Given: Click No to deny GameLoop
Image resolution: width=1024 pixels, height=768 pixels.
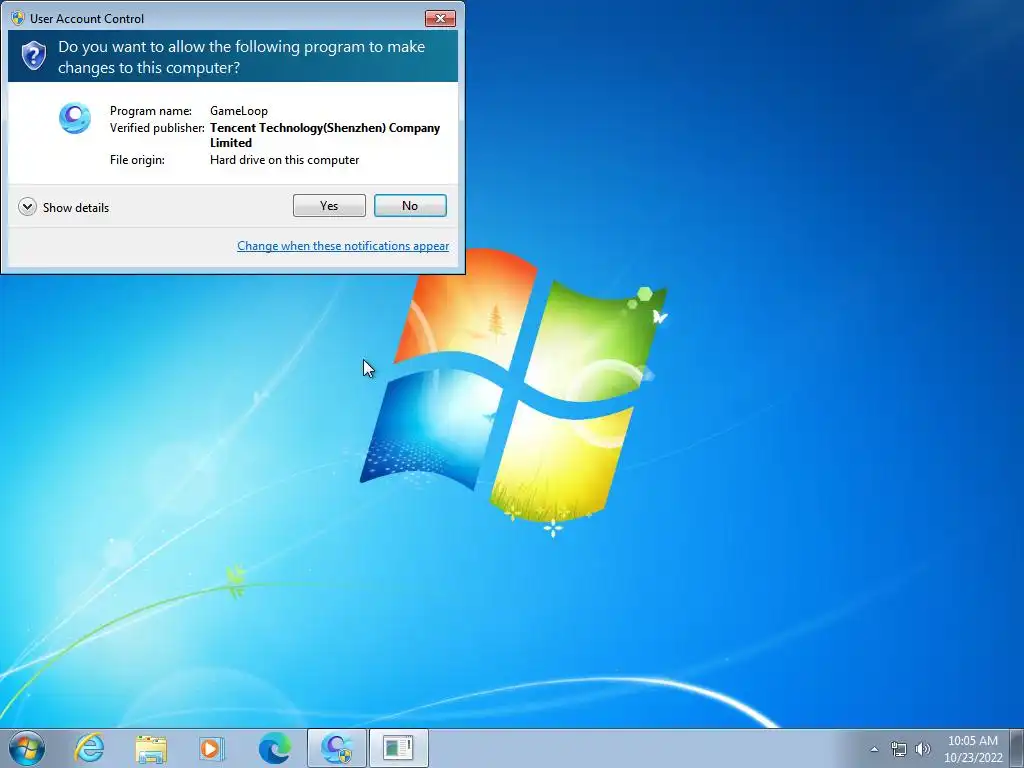Looking at the screenshot, I should 410,206.
